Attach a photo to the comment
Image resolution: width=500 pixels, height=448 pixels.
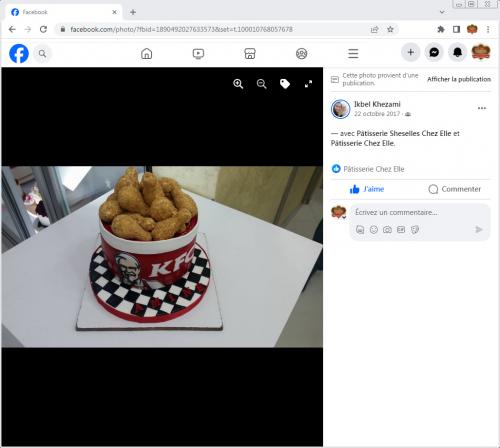pos(387,230)
